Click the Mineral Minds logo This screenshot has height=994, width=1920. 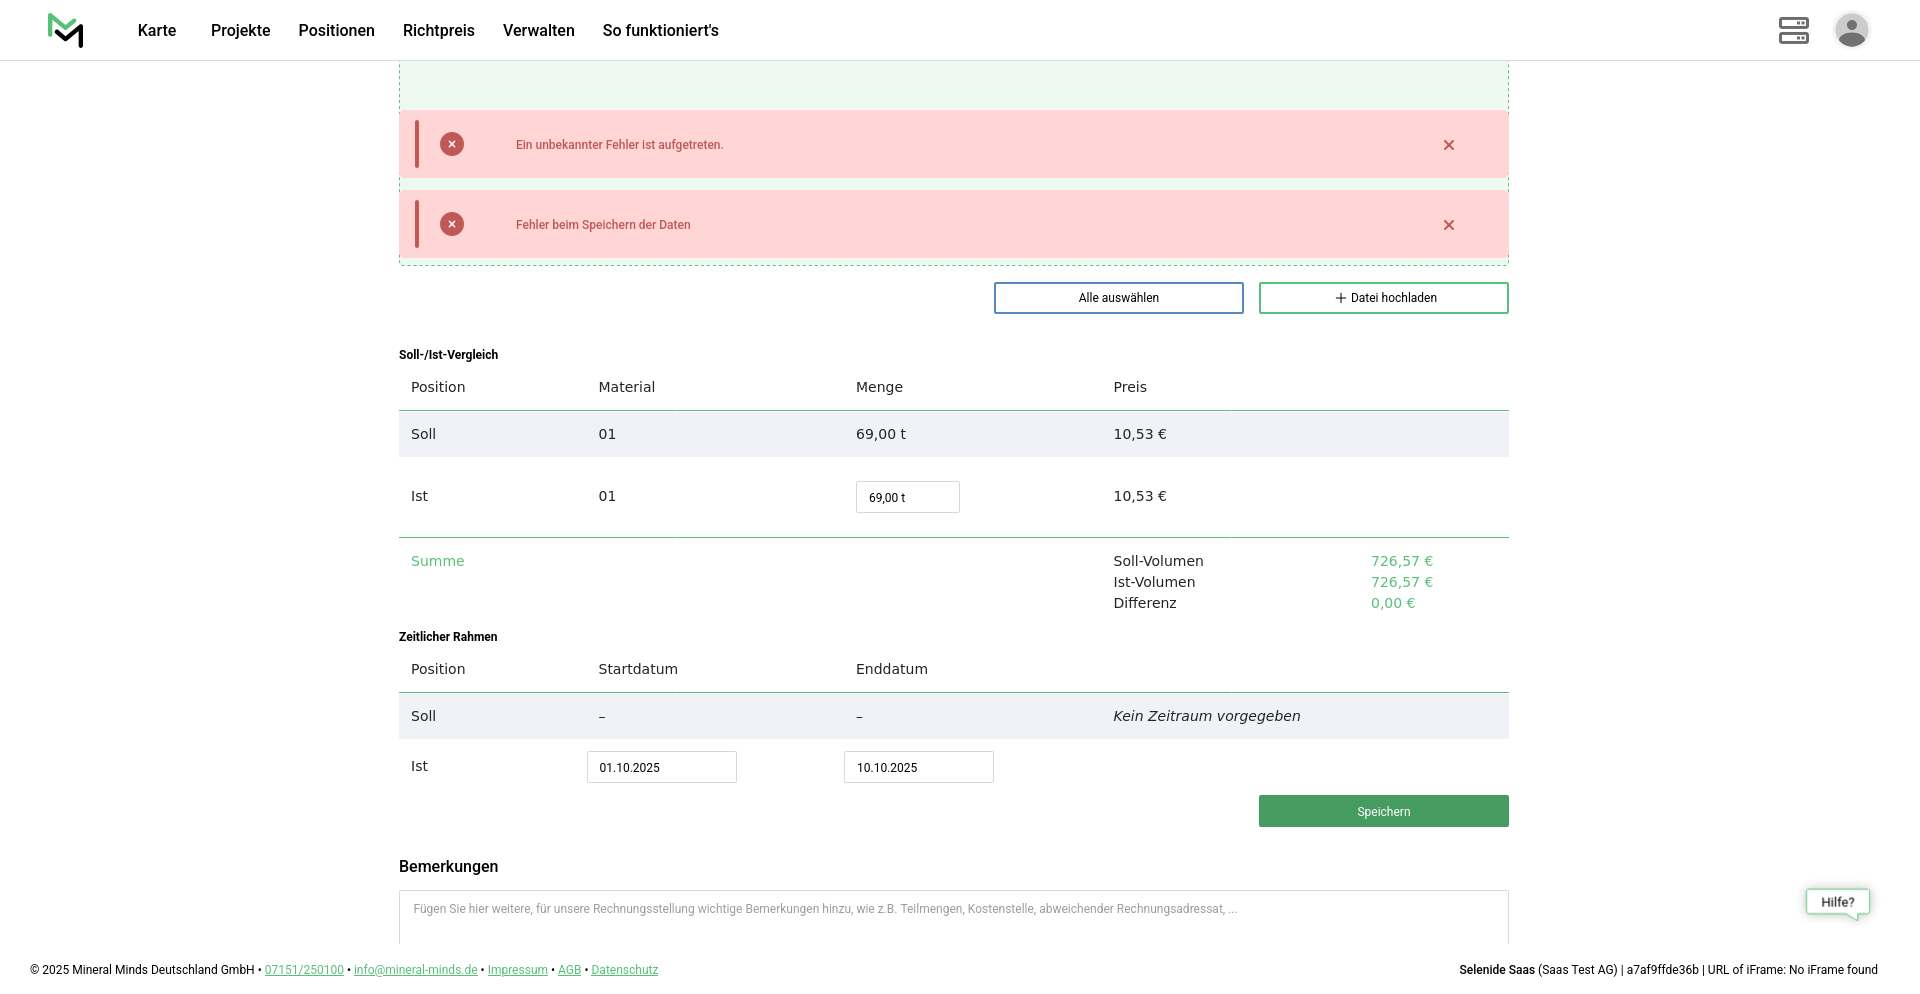66,30
